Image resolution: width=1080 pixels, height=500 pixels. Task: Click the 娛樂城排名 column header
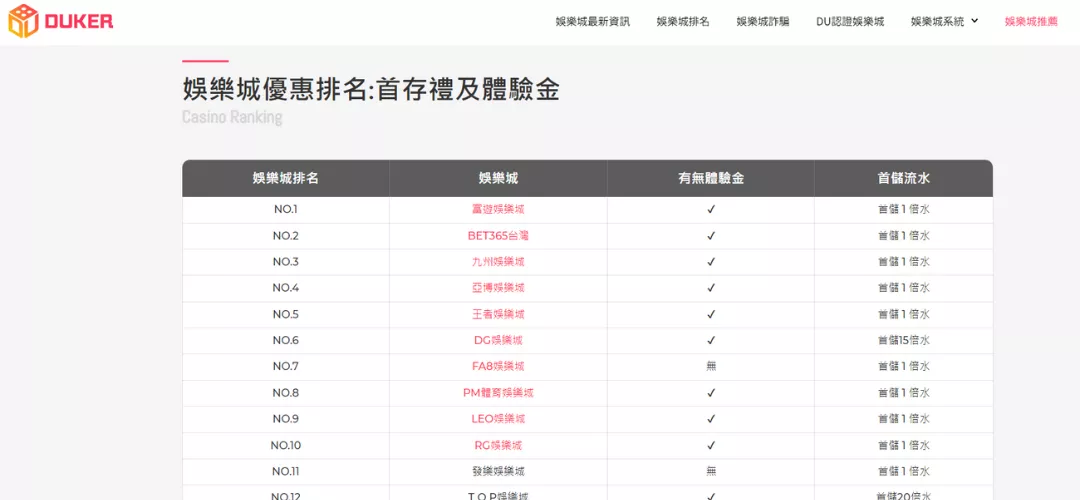[285, 178]
